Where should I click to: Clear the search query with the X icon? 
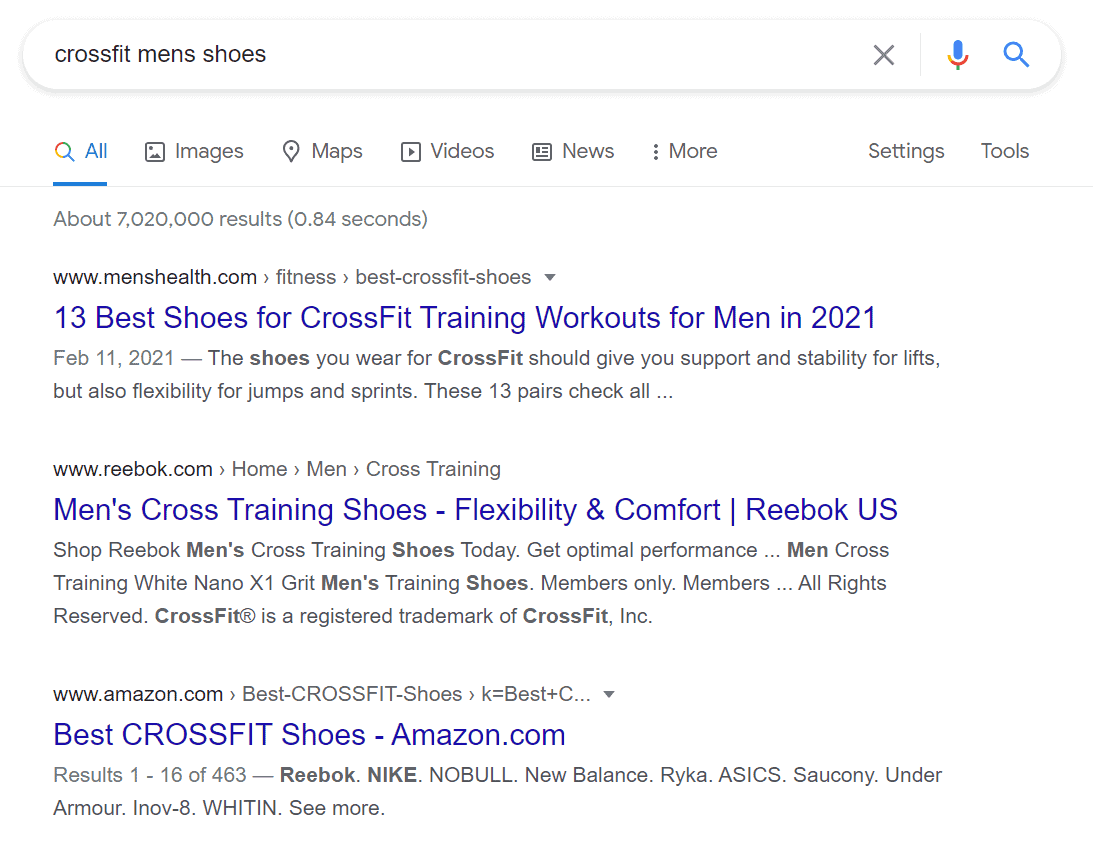click(883, 55)
